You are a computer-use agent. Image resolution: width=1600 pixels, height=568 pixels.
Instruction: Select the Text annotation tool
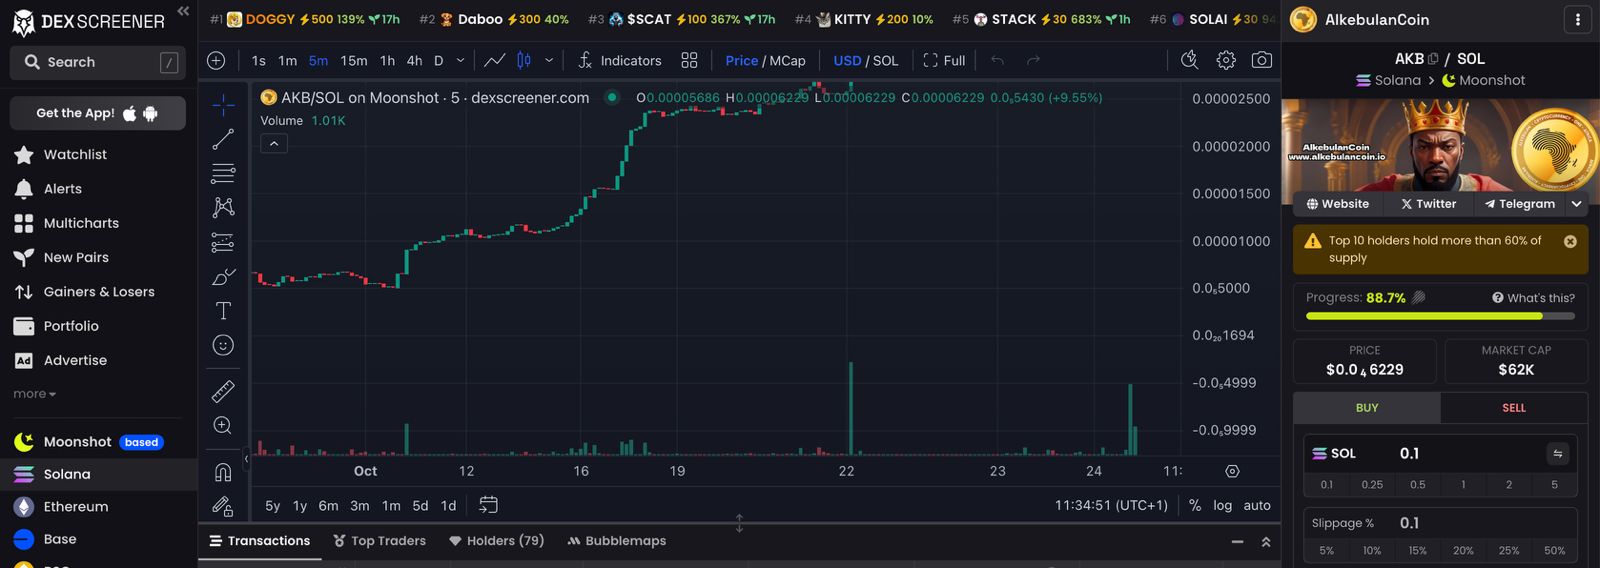click(x=223, y=311)
